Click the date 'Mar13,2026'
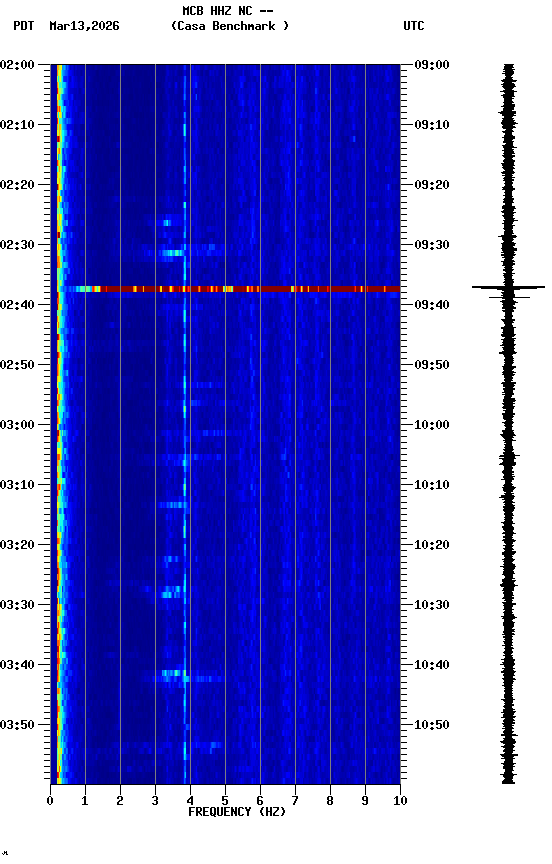 tap(84, 26)
